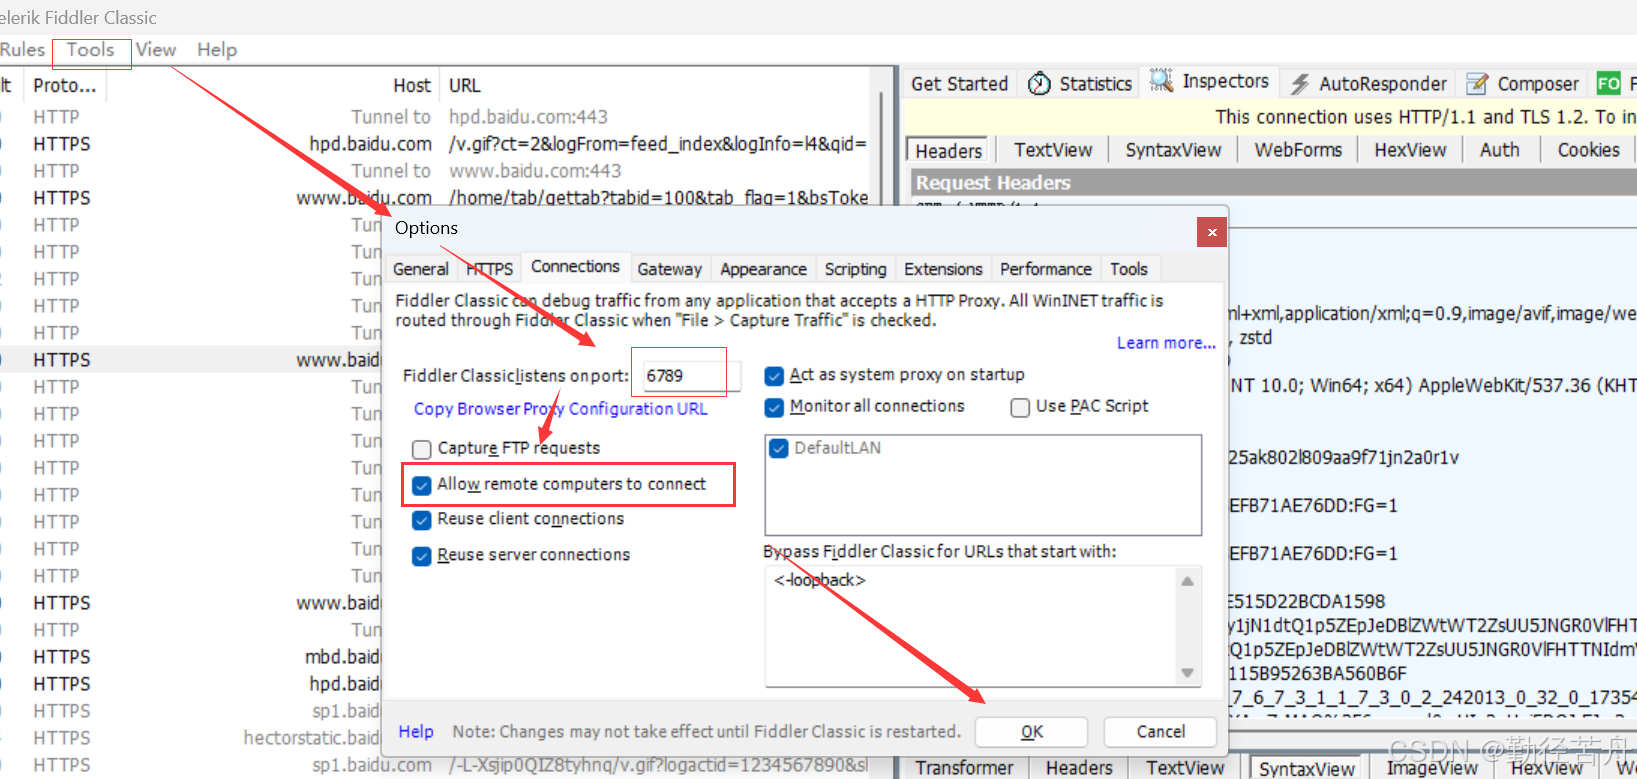
Task: Toggle Act as system proxy on startup
Action: pos(774,376)
